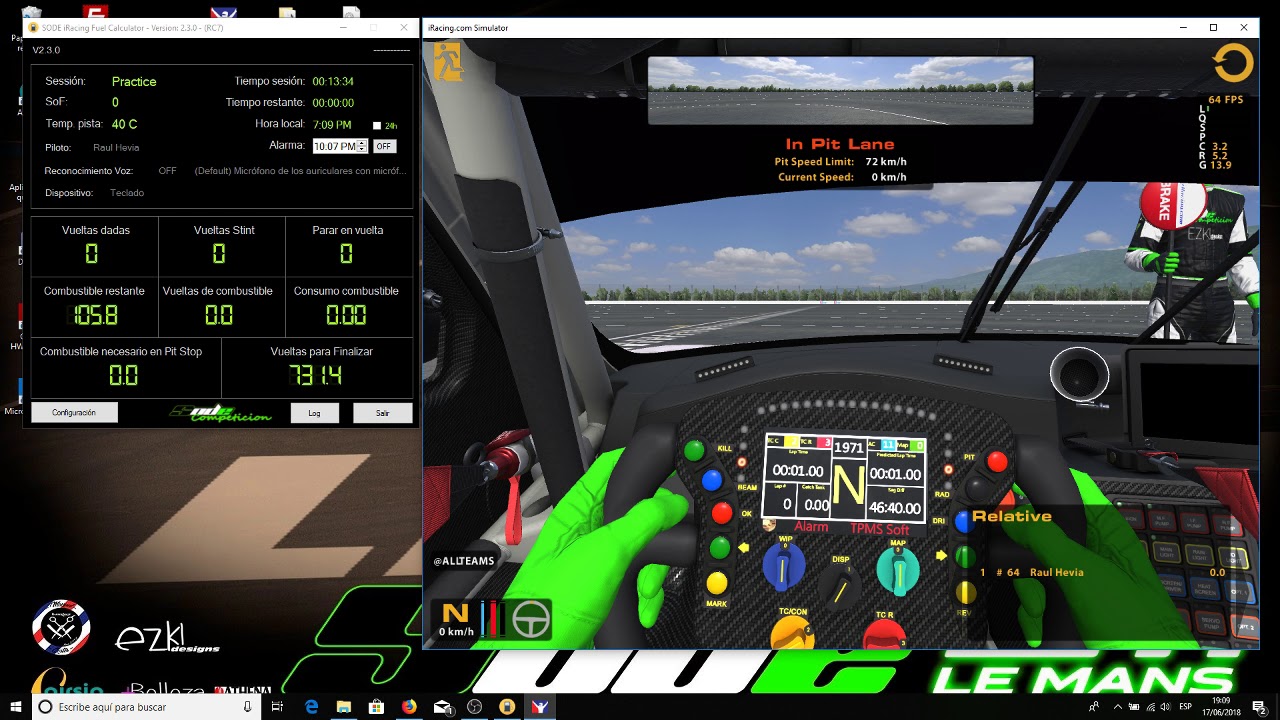Click the volume icon in system tray
This screenshot has height=720, width=1280.
pos(1166,707)
